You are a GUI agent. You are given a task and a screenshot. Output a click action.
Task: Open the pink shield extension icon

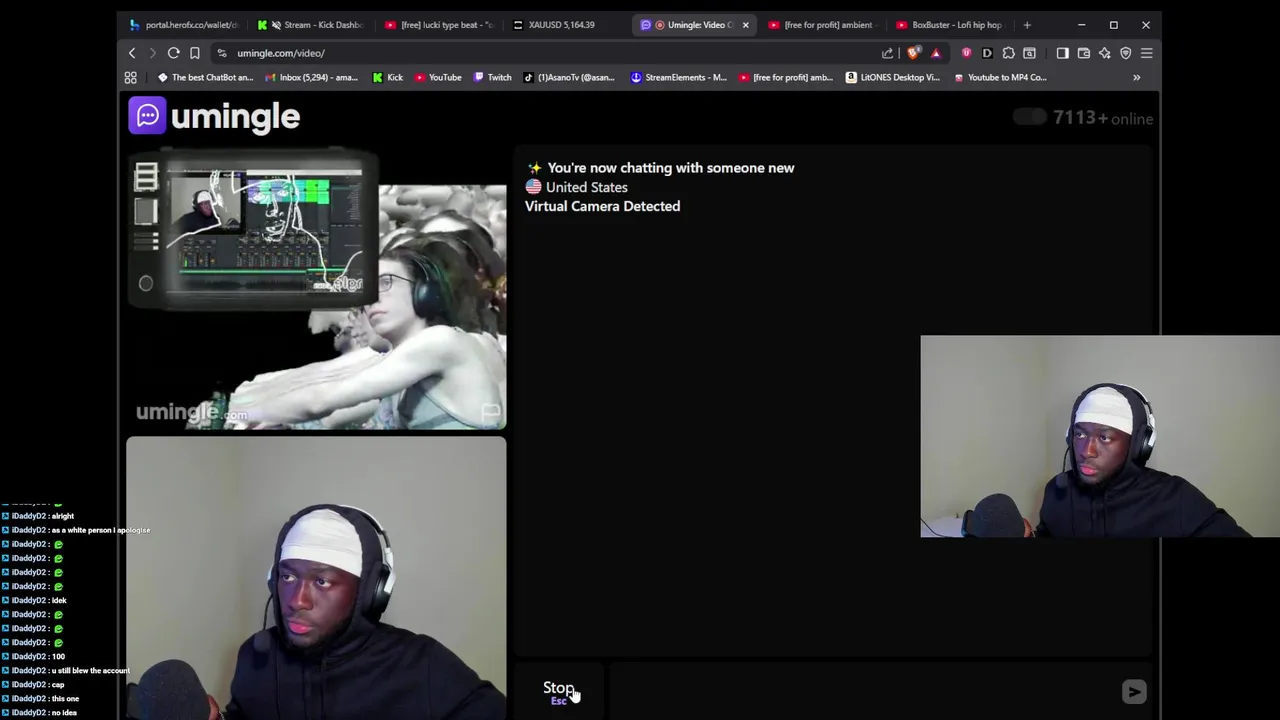tap(966, 53)
